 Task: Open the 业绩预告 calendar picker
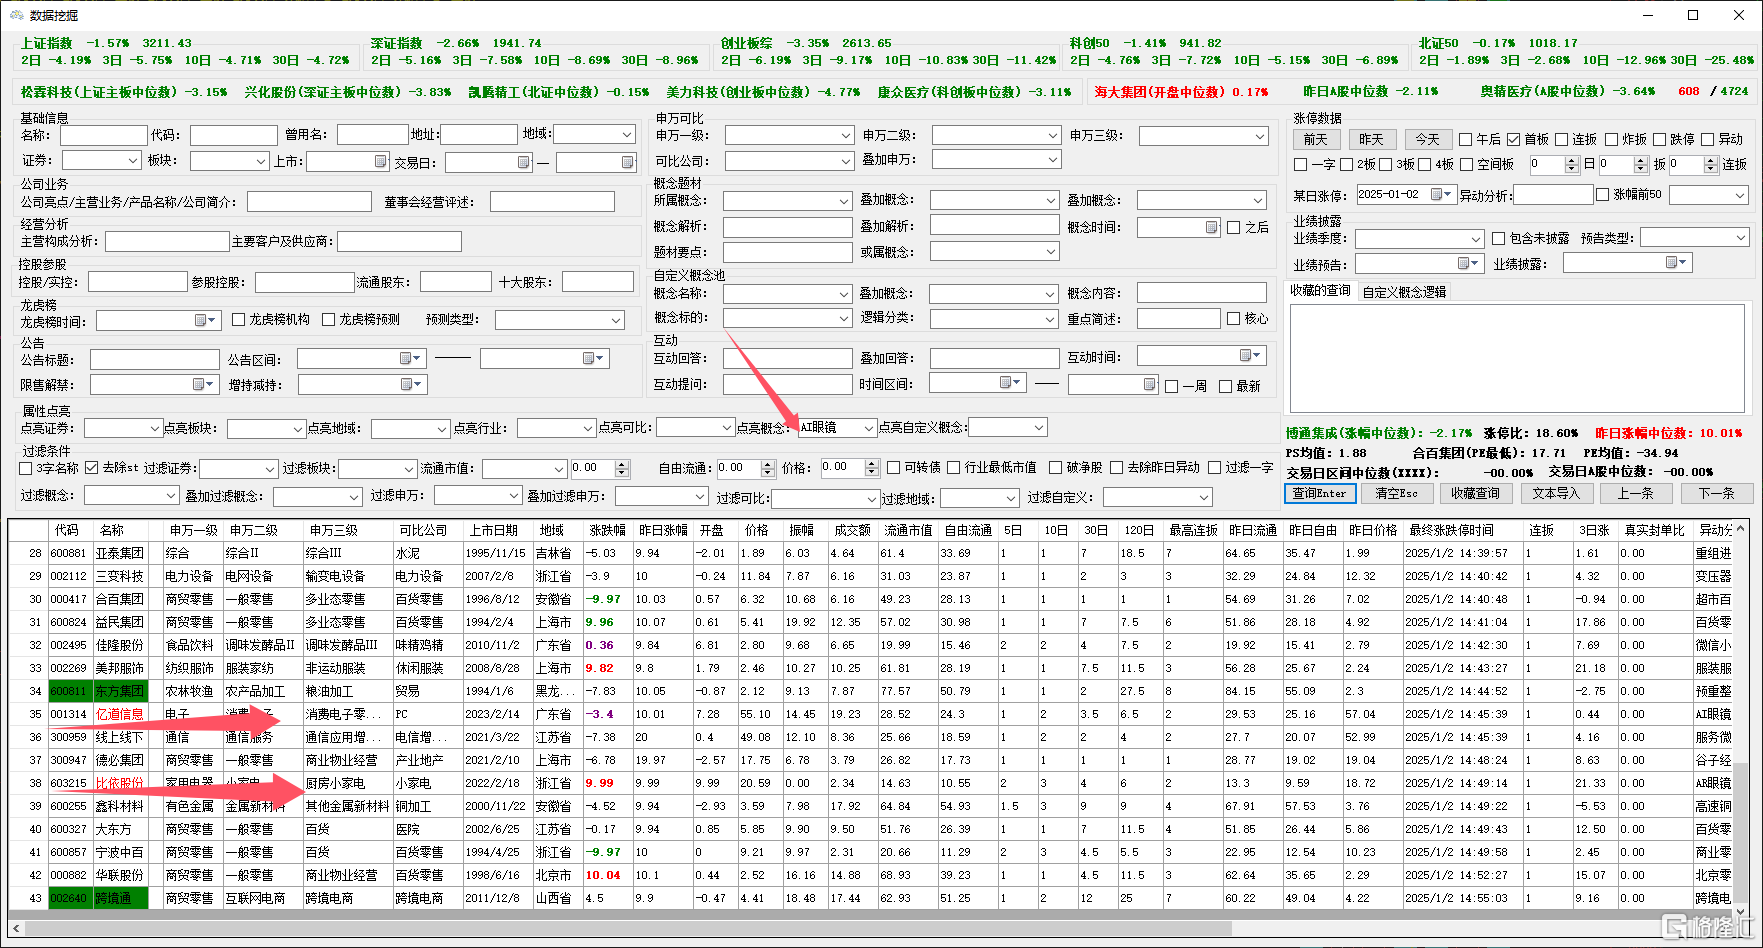pos(1469,263)
